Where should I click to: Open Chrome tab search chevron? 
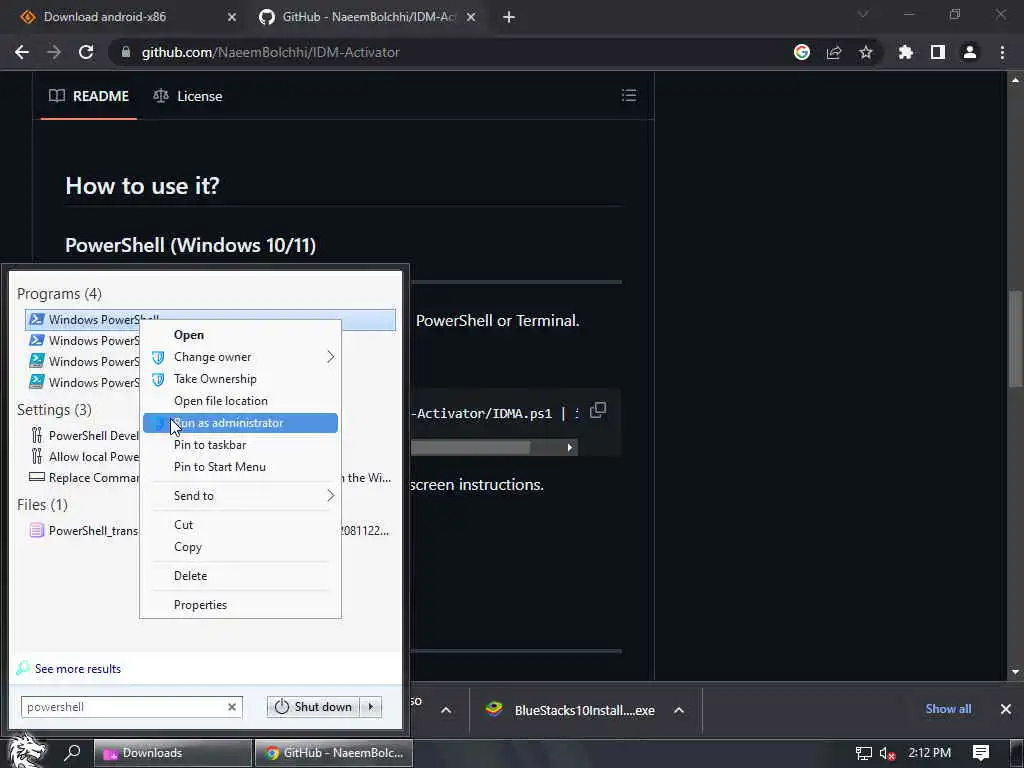coord(863,14)
